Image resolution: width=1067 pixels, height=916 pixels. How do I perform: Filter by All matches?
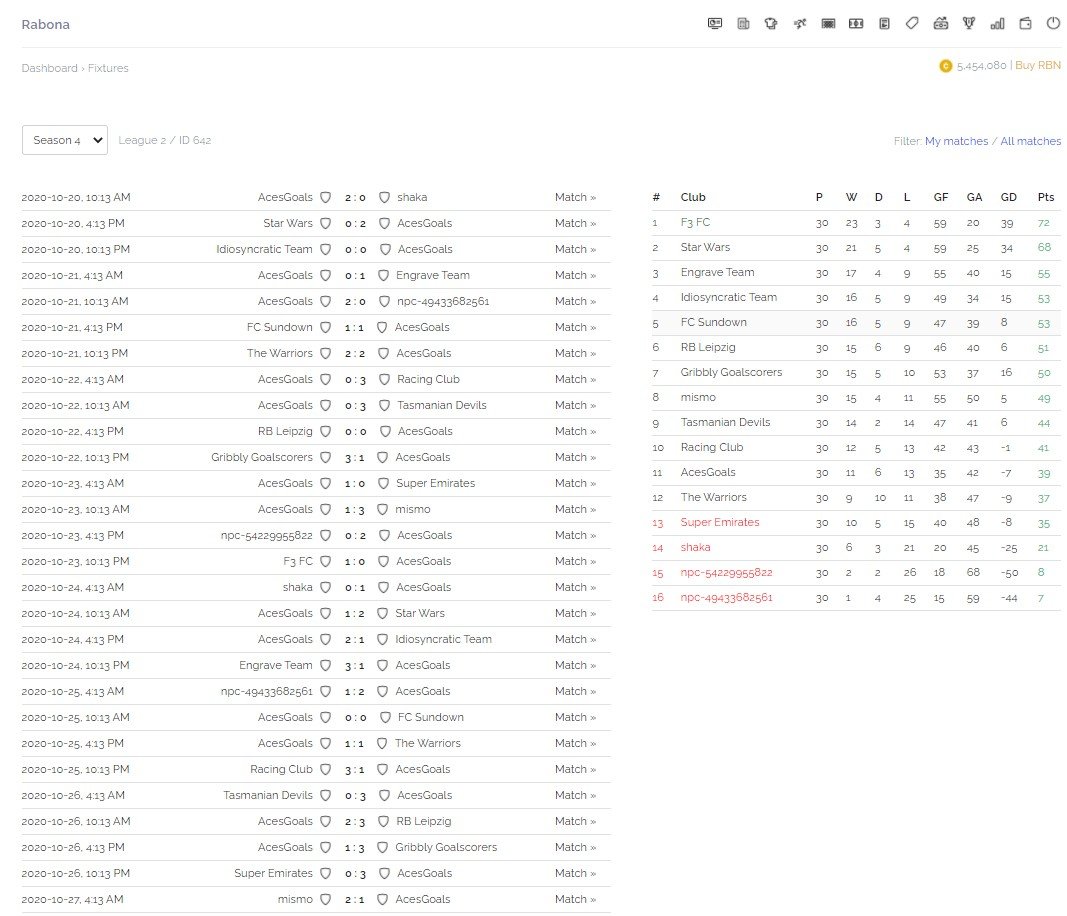[x=1030, y=141]
